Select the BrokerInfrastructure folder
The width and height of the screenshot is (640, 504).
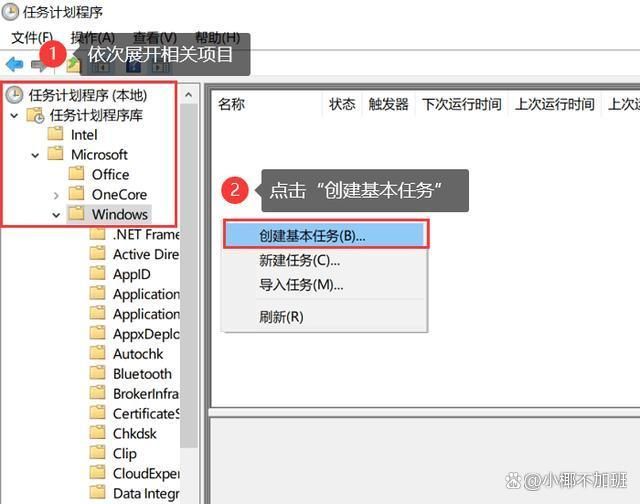coord(146,394)
